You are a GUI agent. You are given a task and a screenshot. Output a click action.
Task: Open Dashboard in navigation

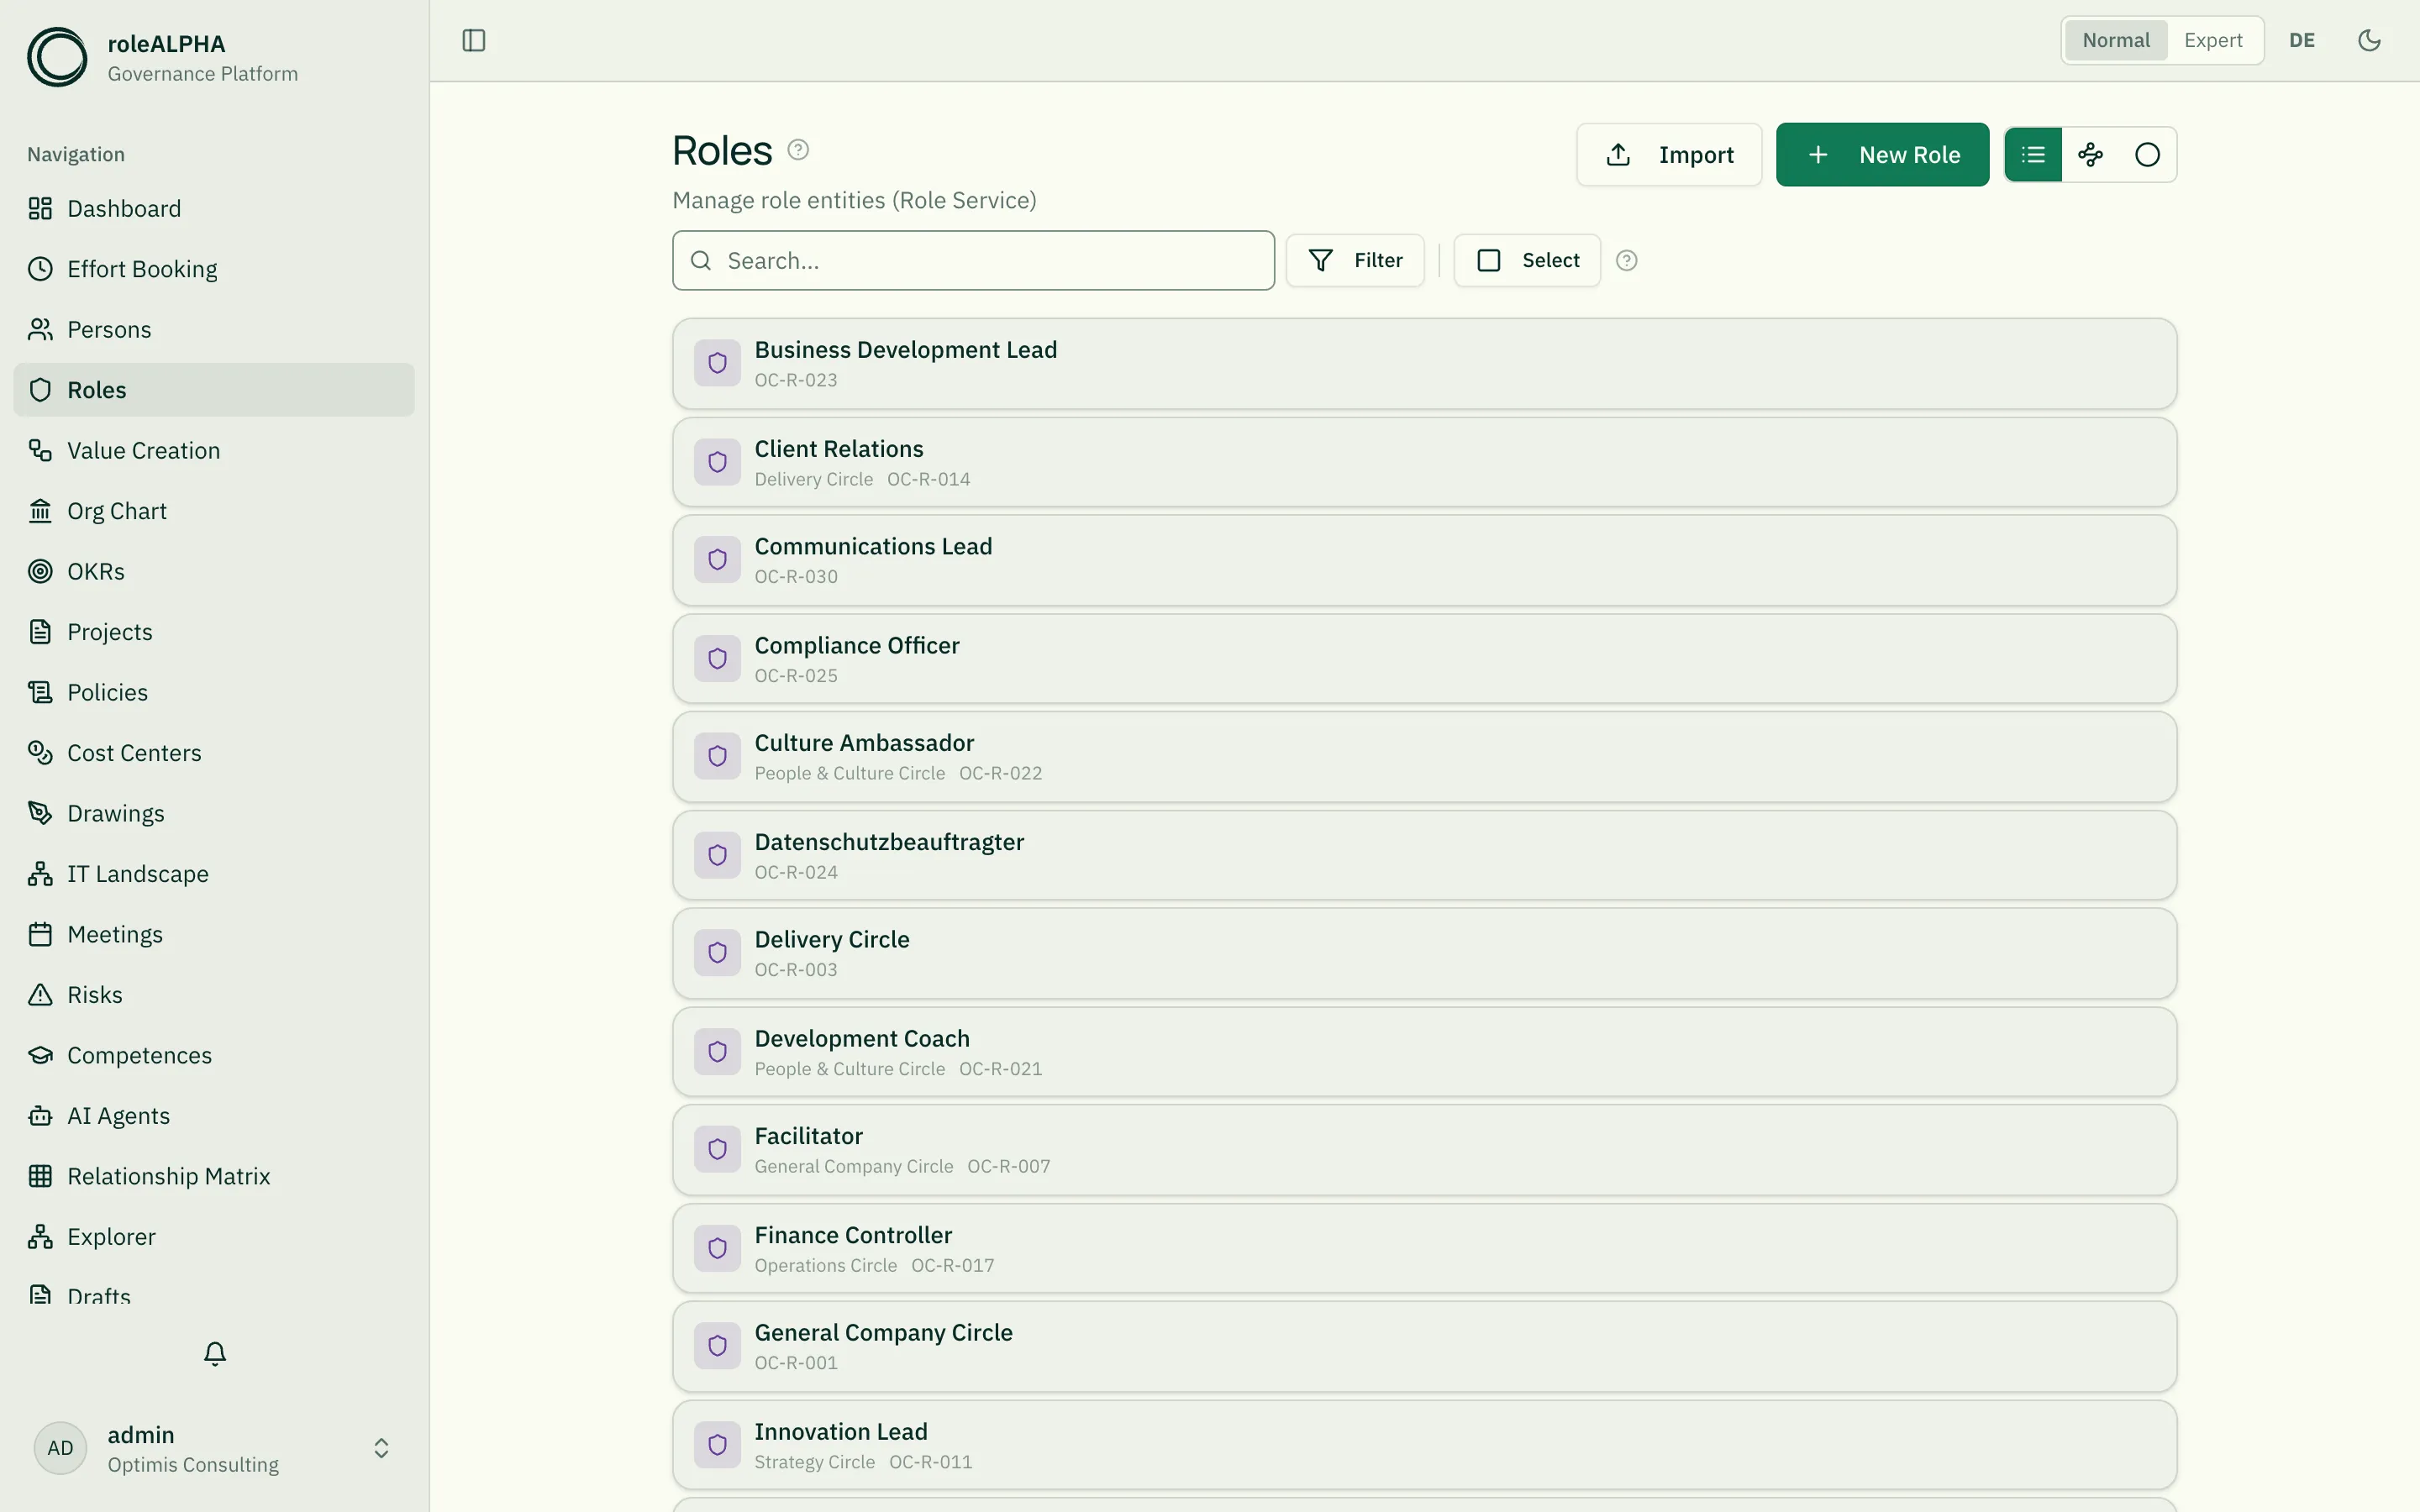pos(214,208)
